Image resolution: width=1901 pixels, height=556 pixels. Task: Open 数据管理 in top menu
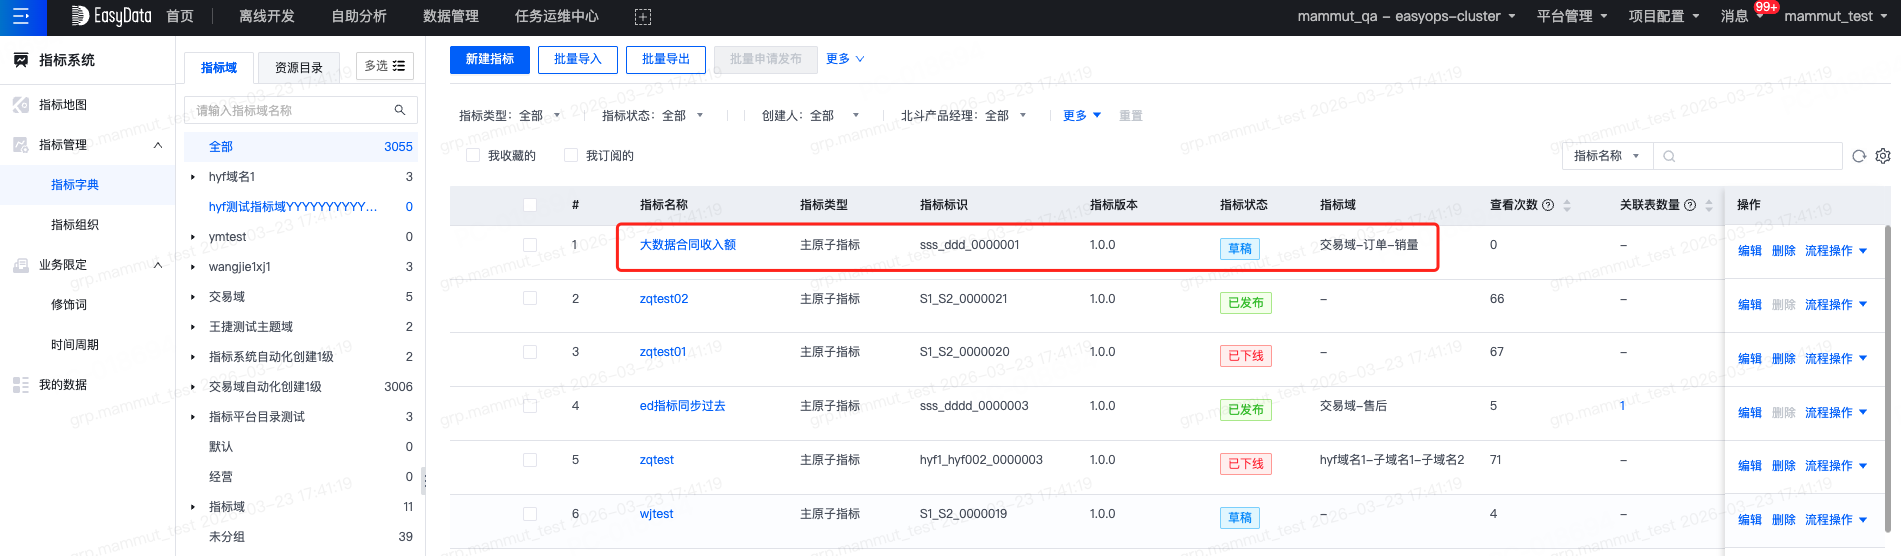[451, 17]
